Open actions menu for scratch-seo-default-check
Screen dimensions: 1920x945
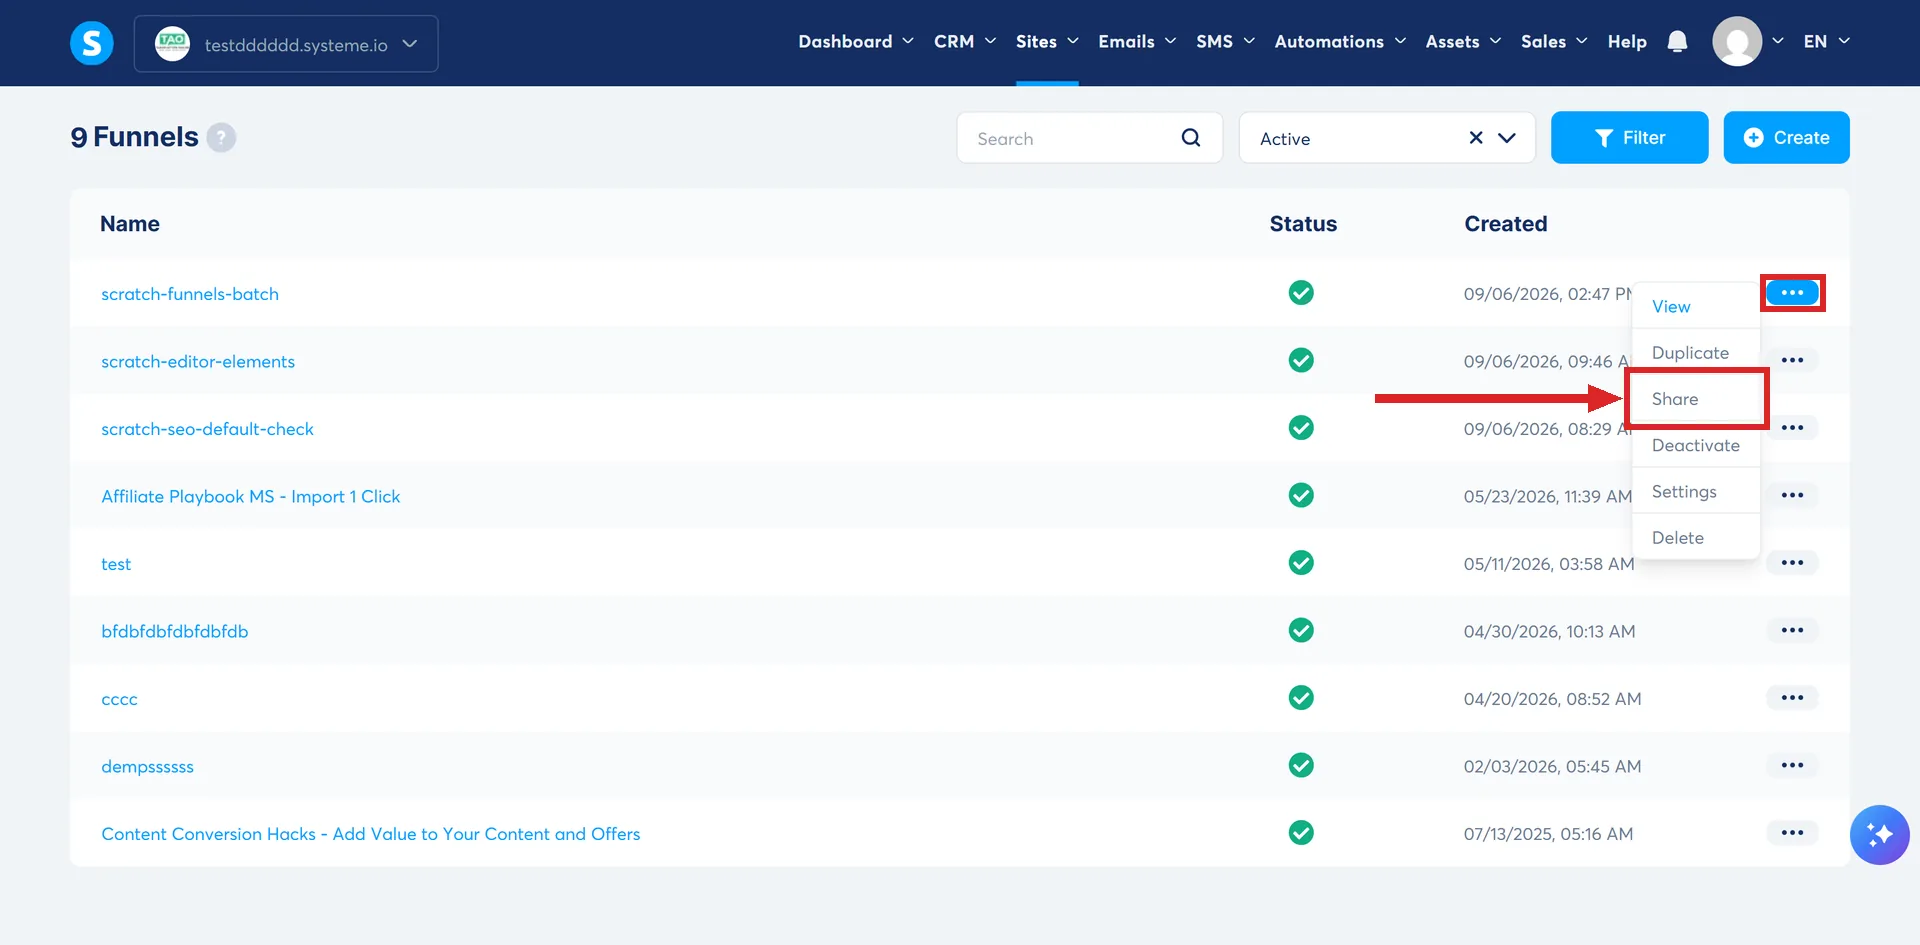click(x=1792, y=428)
